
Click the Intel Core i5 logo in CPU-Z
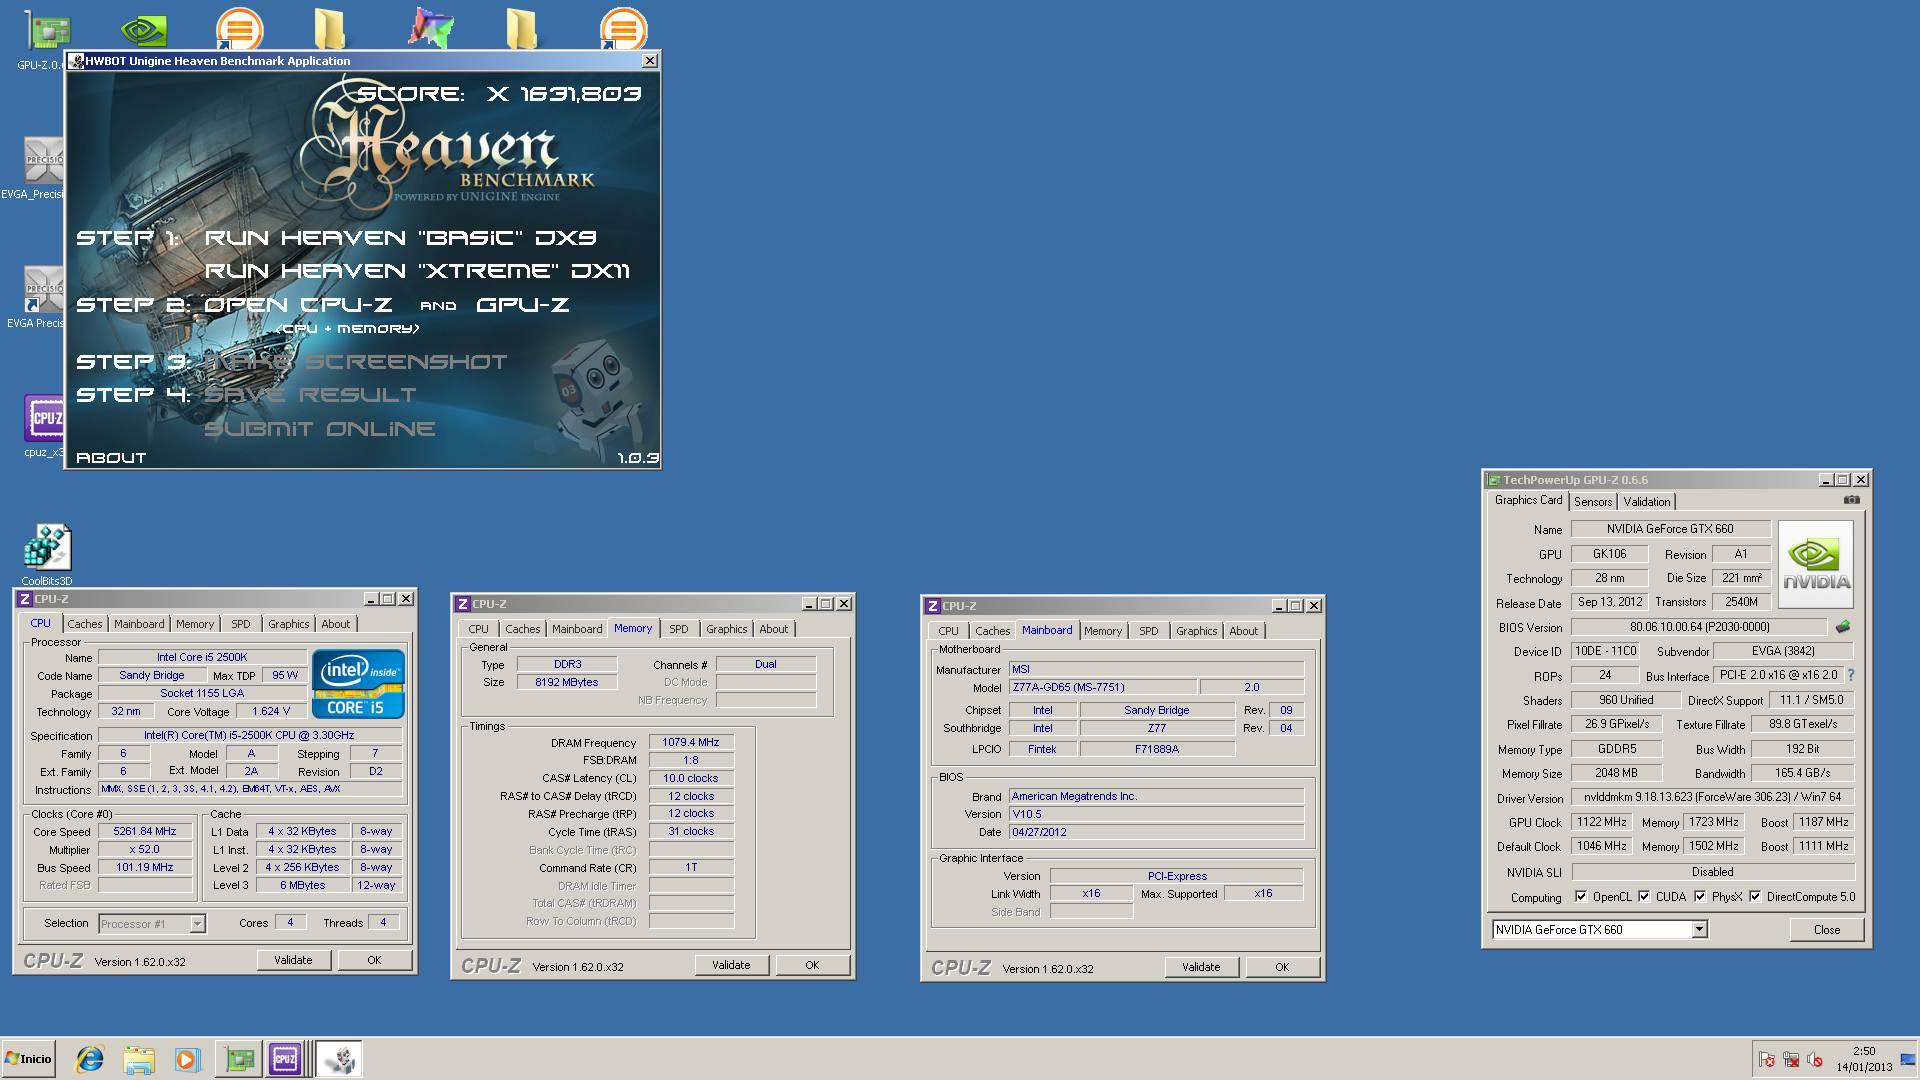point(358,683)
